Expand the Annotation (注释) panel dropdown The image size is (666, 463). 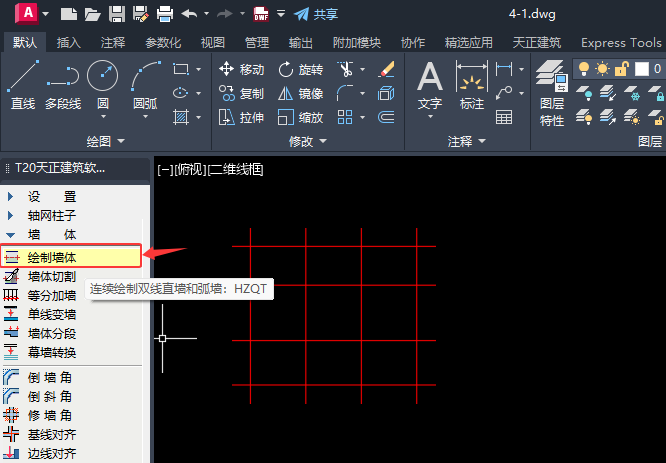(x=482, y=141)
